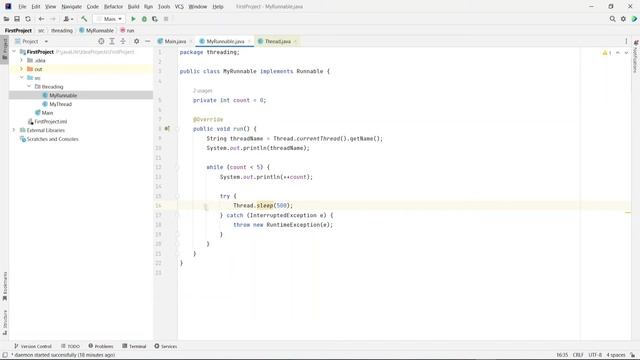Image resolution: width=640 pixels, height=360 pixels.
Task: Build project using the hammer icon
Action: (x=84, y=19)
